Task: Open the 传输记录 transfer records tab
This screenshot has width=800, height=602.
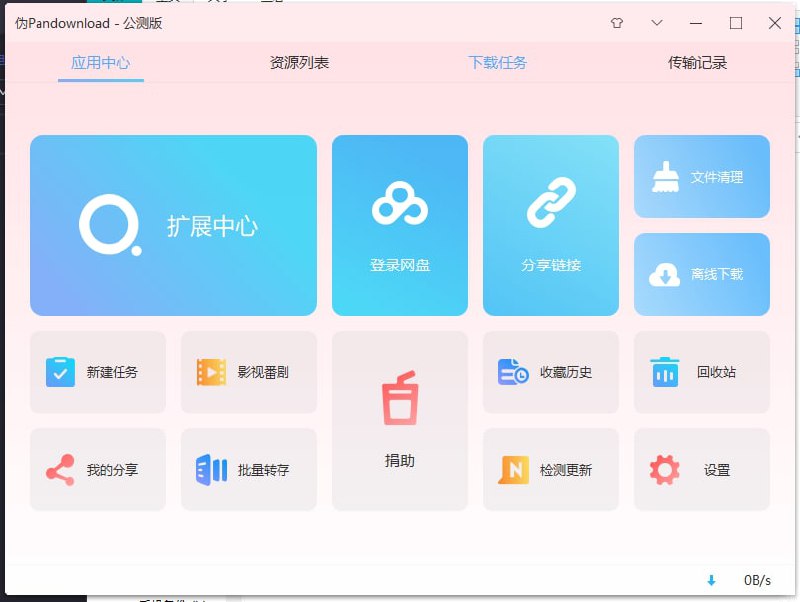Action: click(x=697, y=61)
